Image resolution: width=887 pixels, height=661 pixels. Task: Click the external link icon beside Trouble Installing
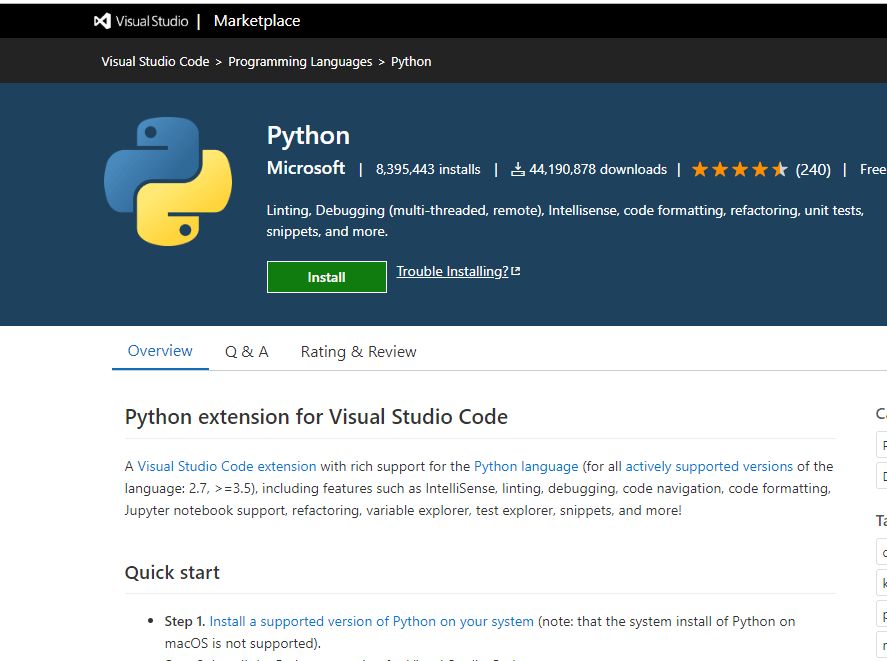tap(516, 271)
